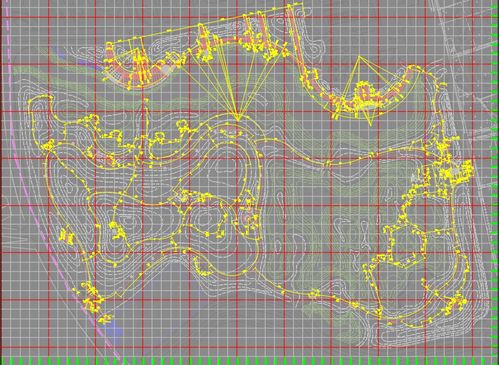Click the small yellow circle marker atop the central path
The width and height of the screenshot is (499, 365).
(182, 125)
